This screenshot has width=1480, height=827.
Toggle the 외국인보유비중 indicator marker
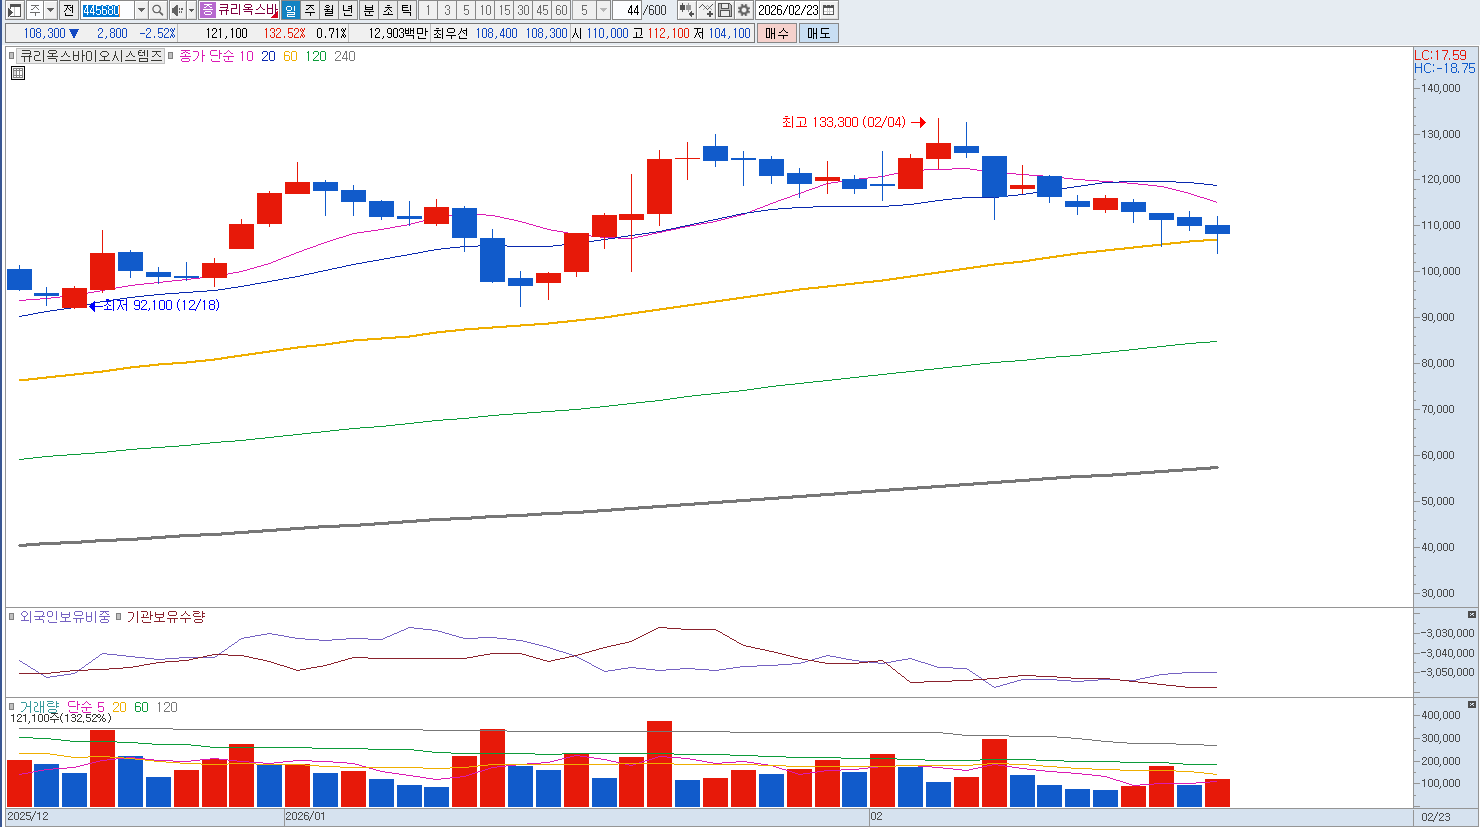(12, 617)
